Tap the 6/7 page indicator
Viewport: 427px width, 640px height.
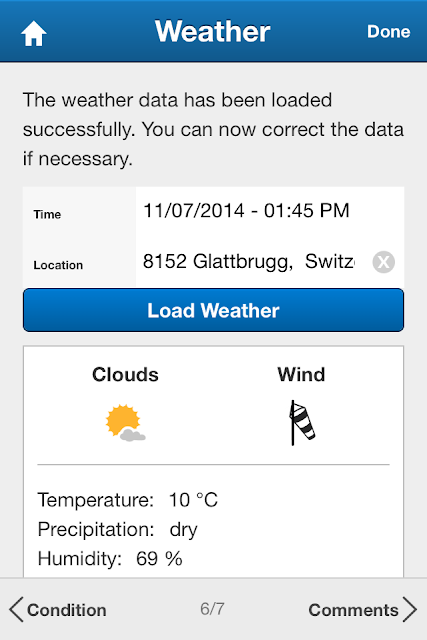coord(212,609)
